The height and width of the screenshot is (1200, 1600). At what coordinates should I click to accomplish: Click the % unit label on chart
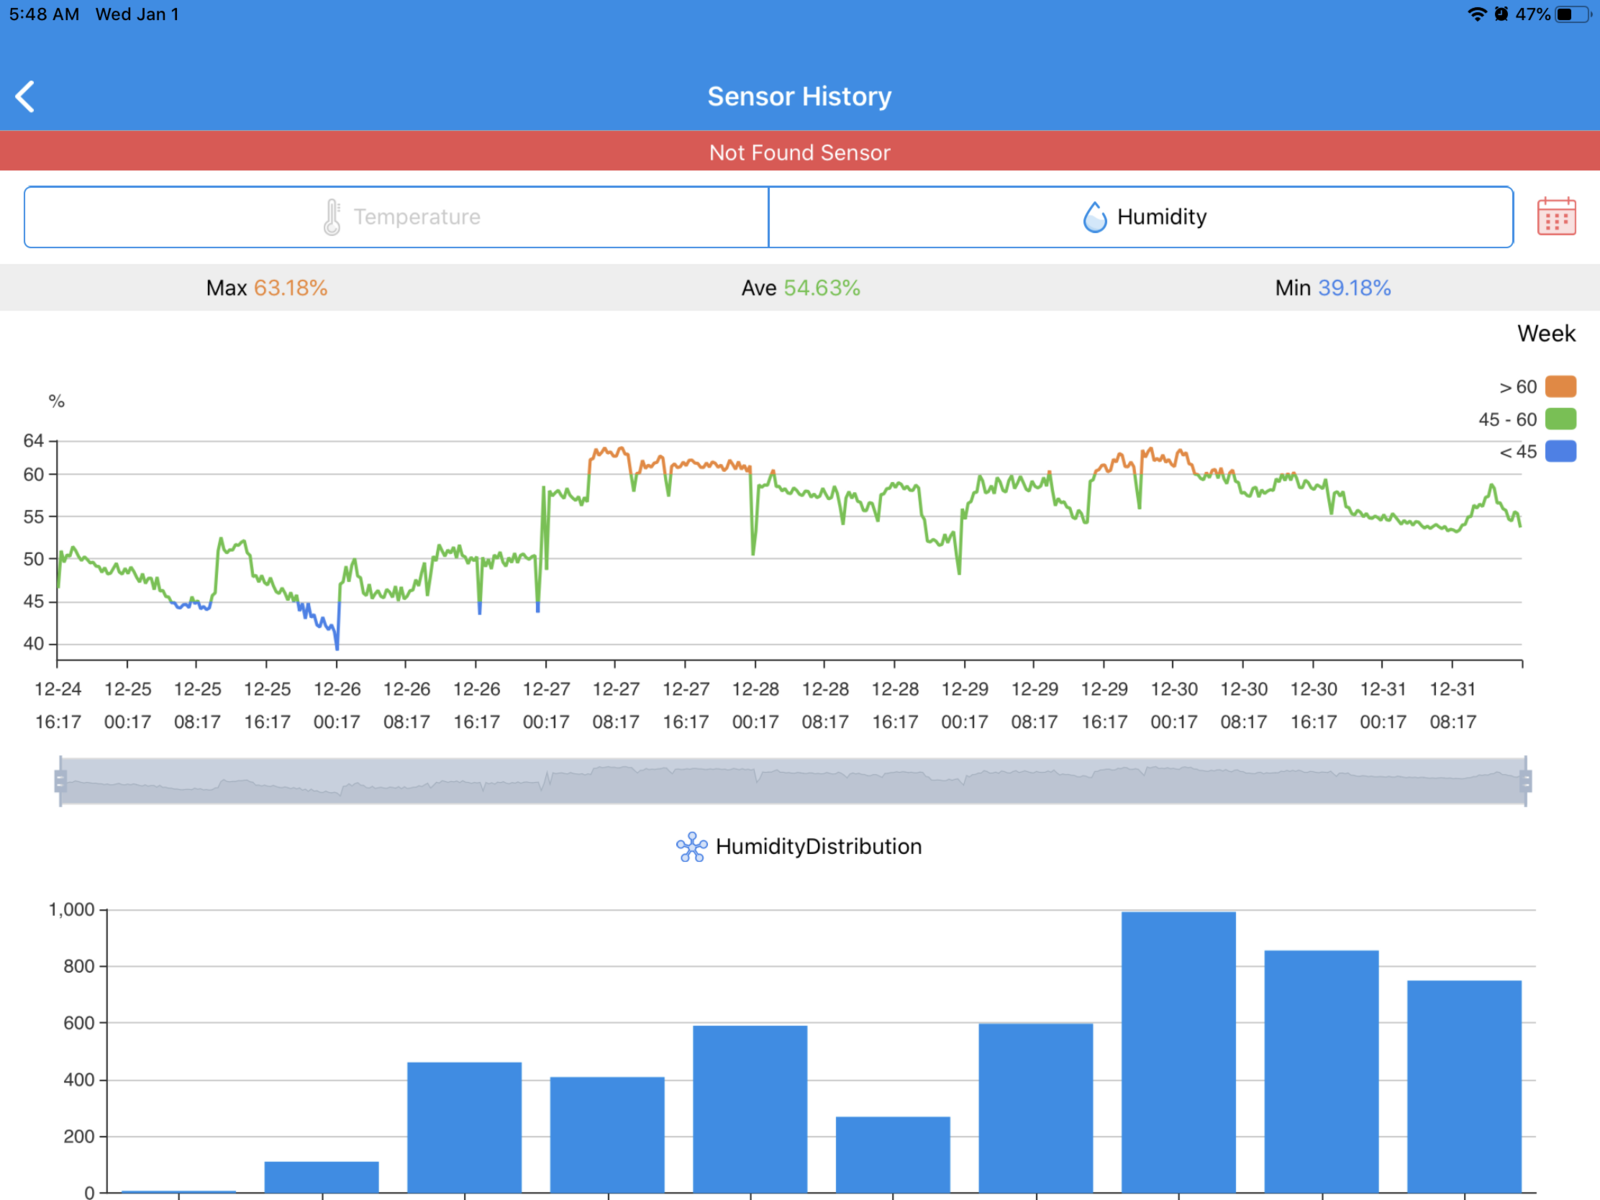tap(57, 401)
